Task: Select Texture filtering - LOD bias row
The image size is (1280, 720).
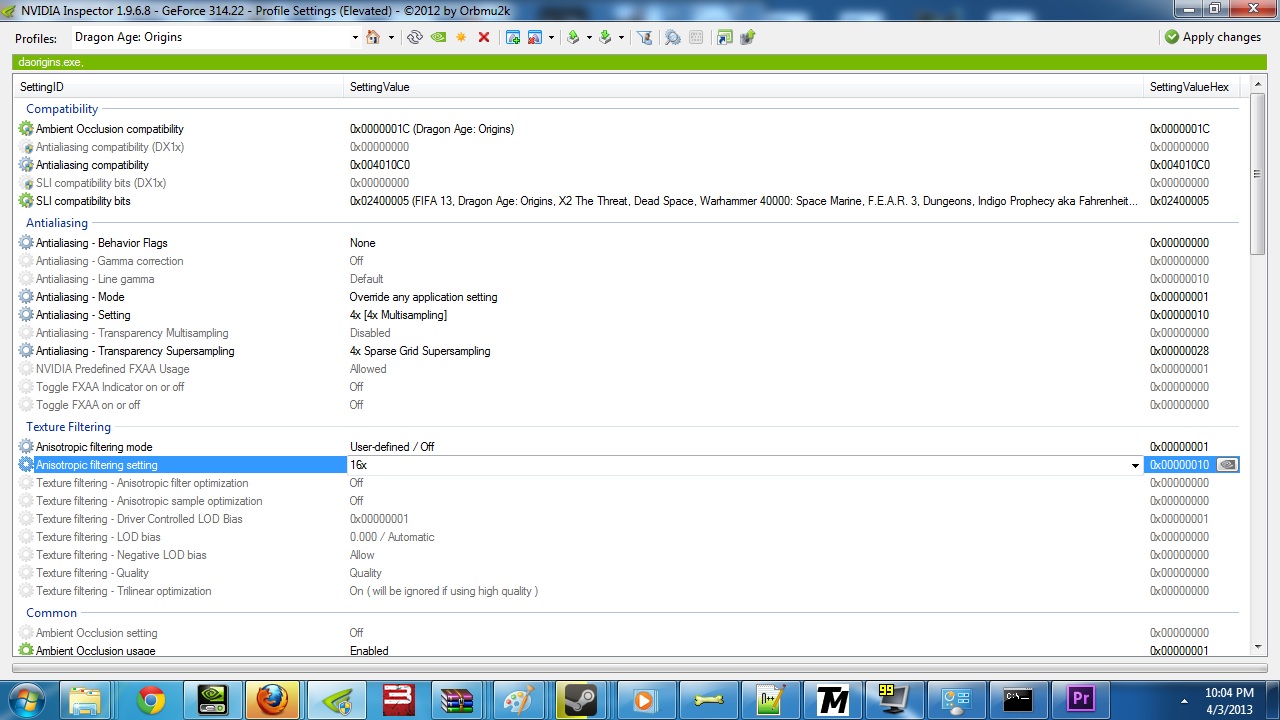Action: click(628, 537)
